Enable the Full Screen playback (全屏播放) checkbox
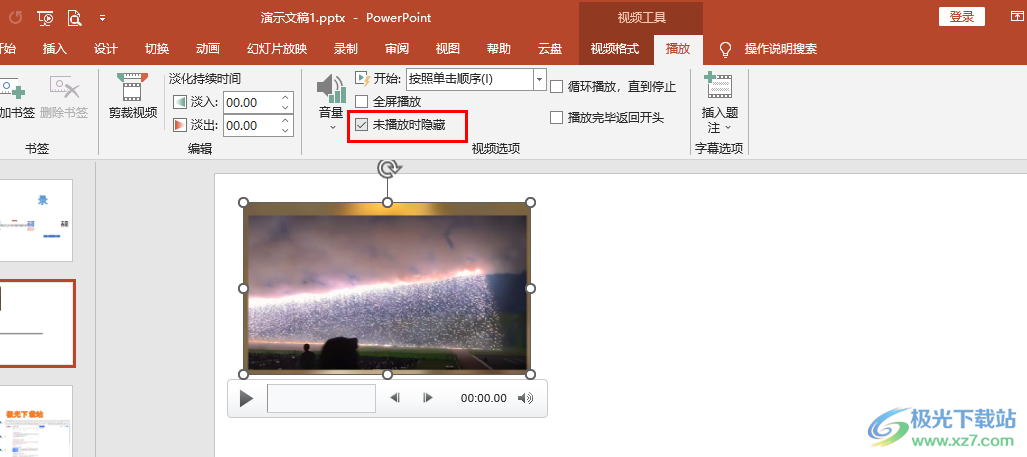1027x457 pixels. click(362, 101)
